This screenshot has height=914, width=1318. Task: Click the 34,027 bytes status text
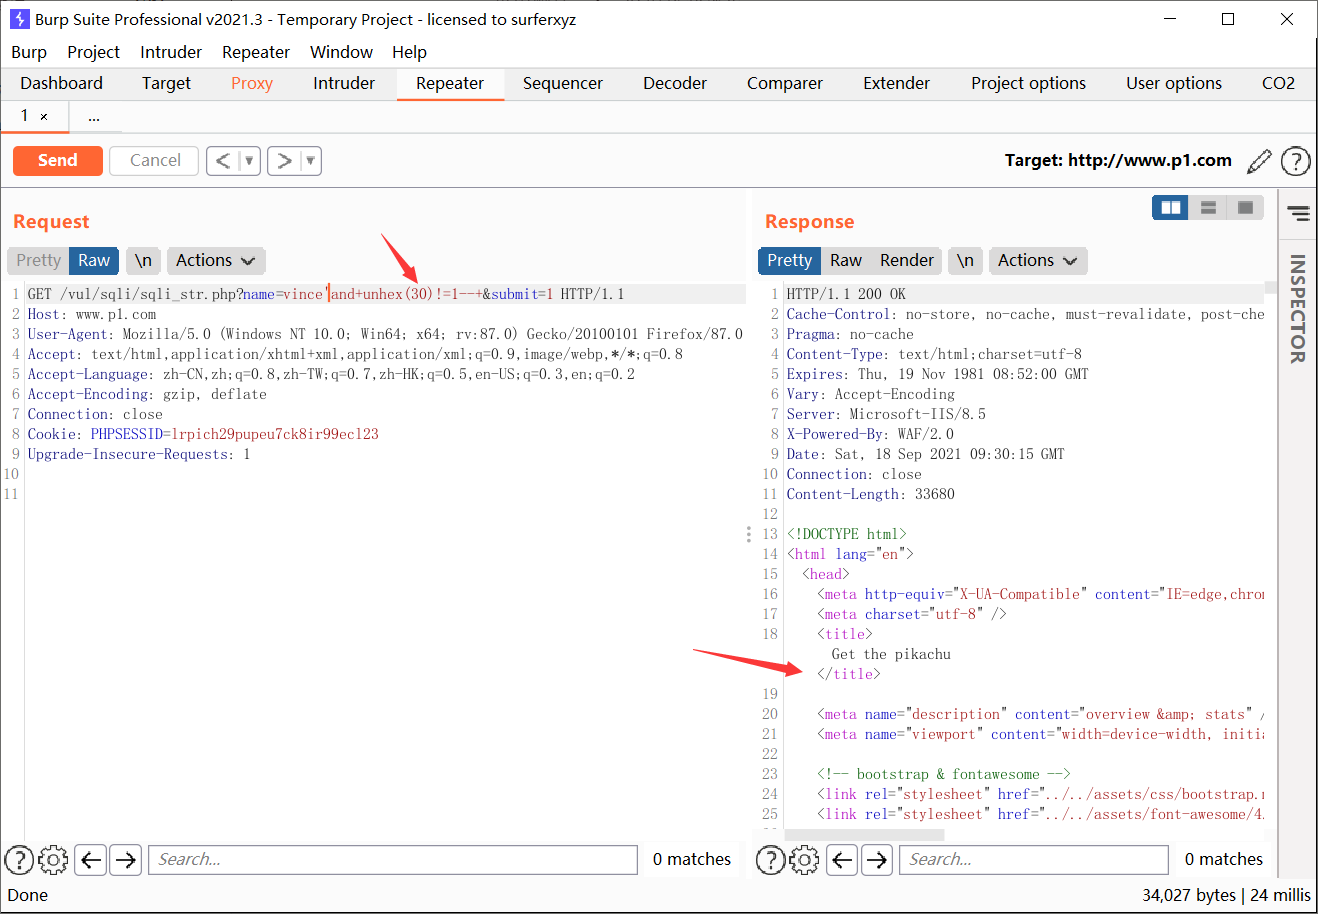[x=1189, y=895]
